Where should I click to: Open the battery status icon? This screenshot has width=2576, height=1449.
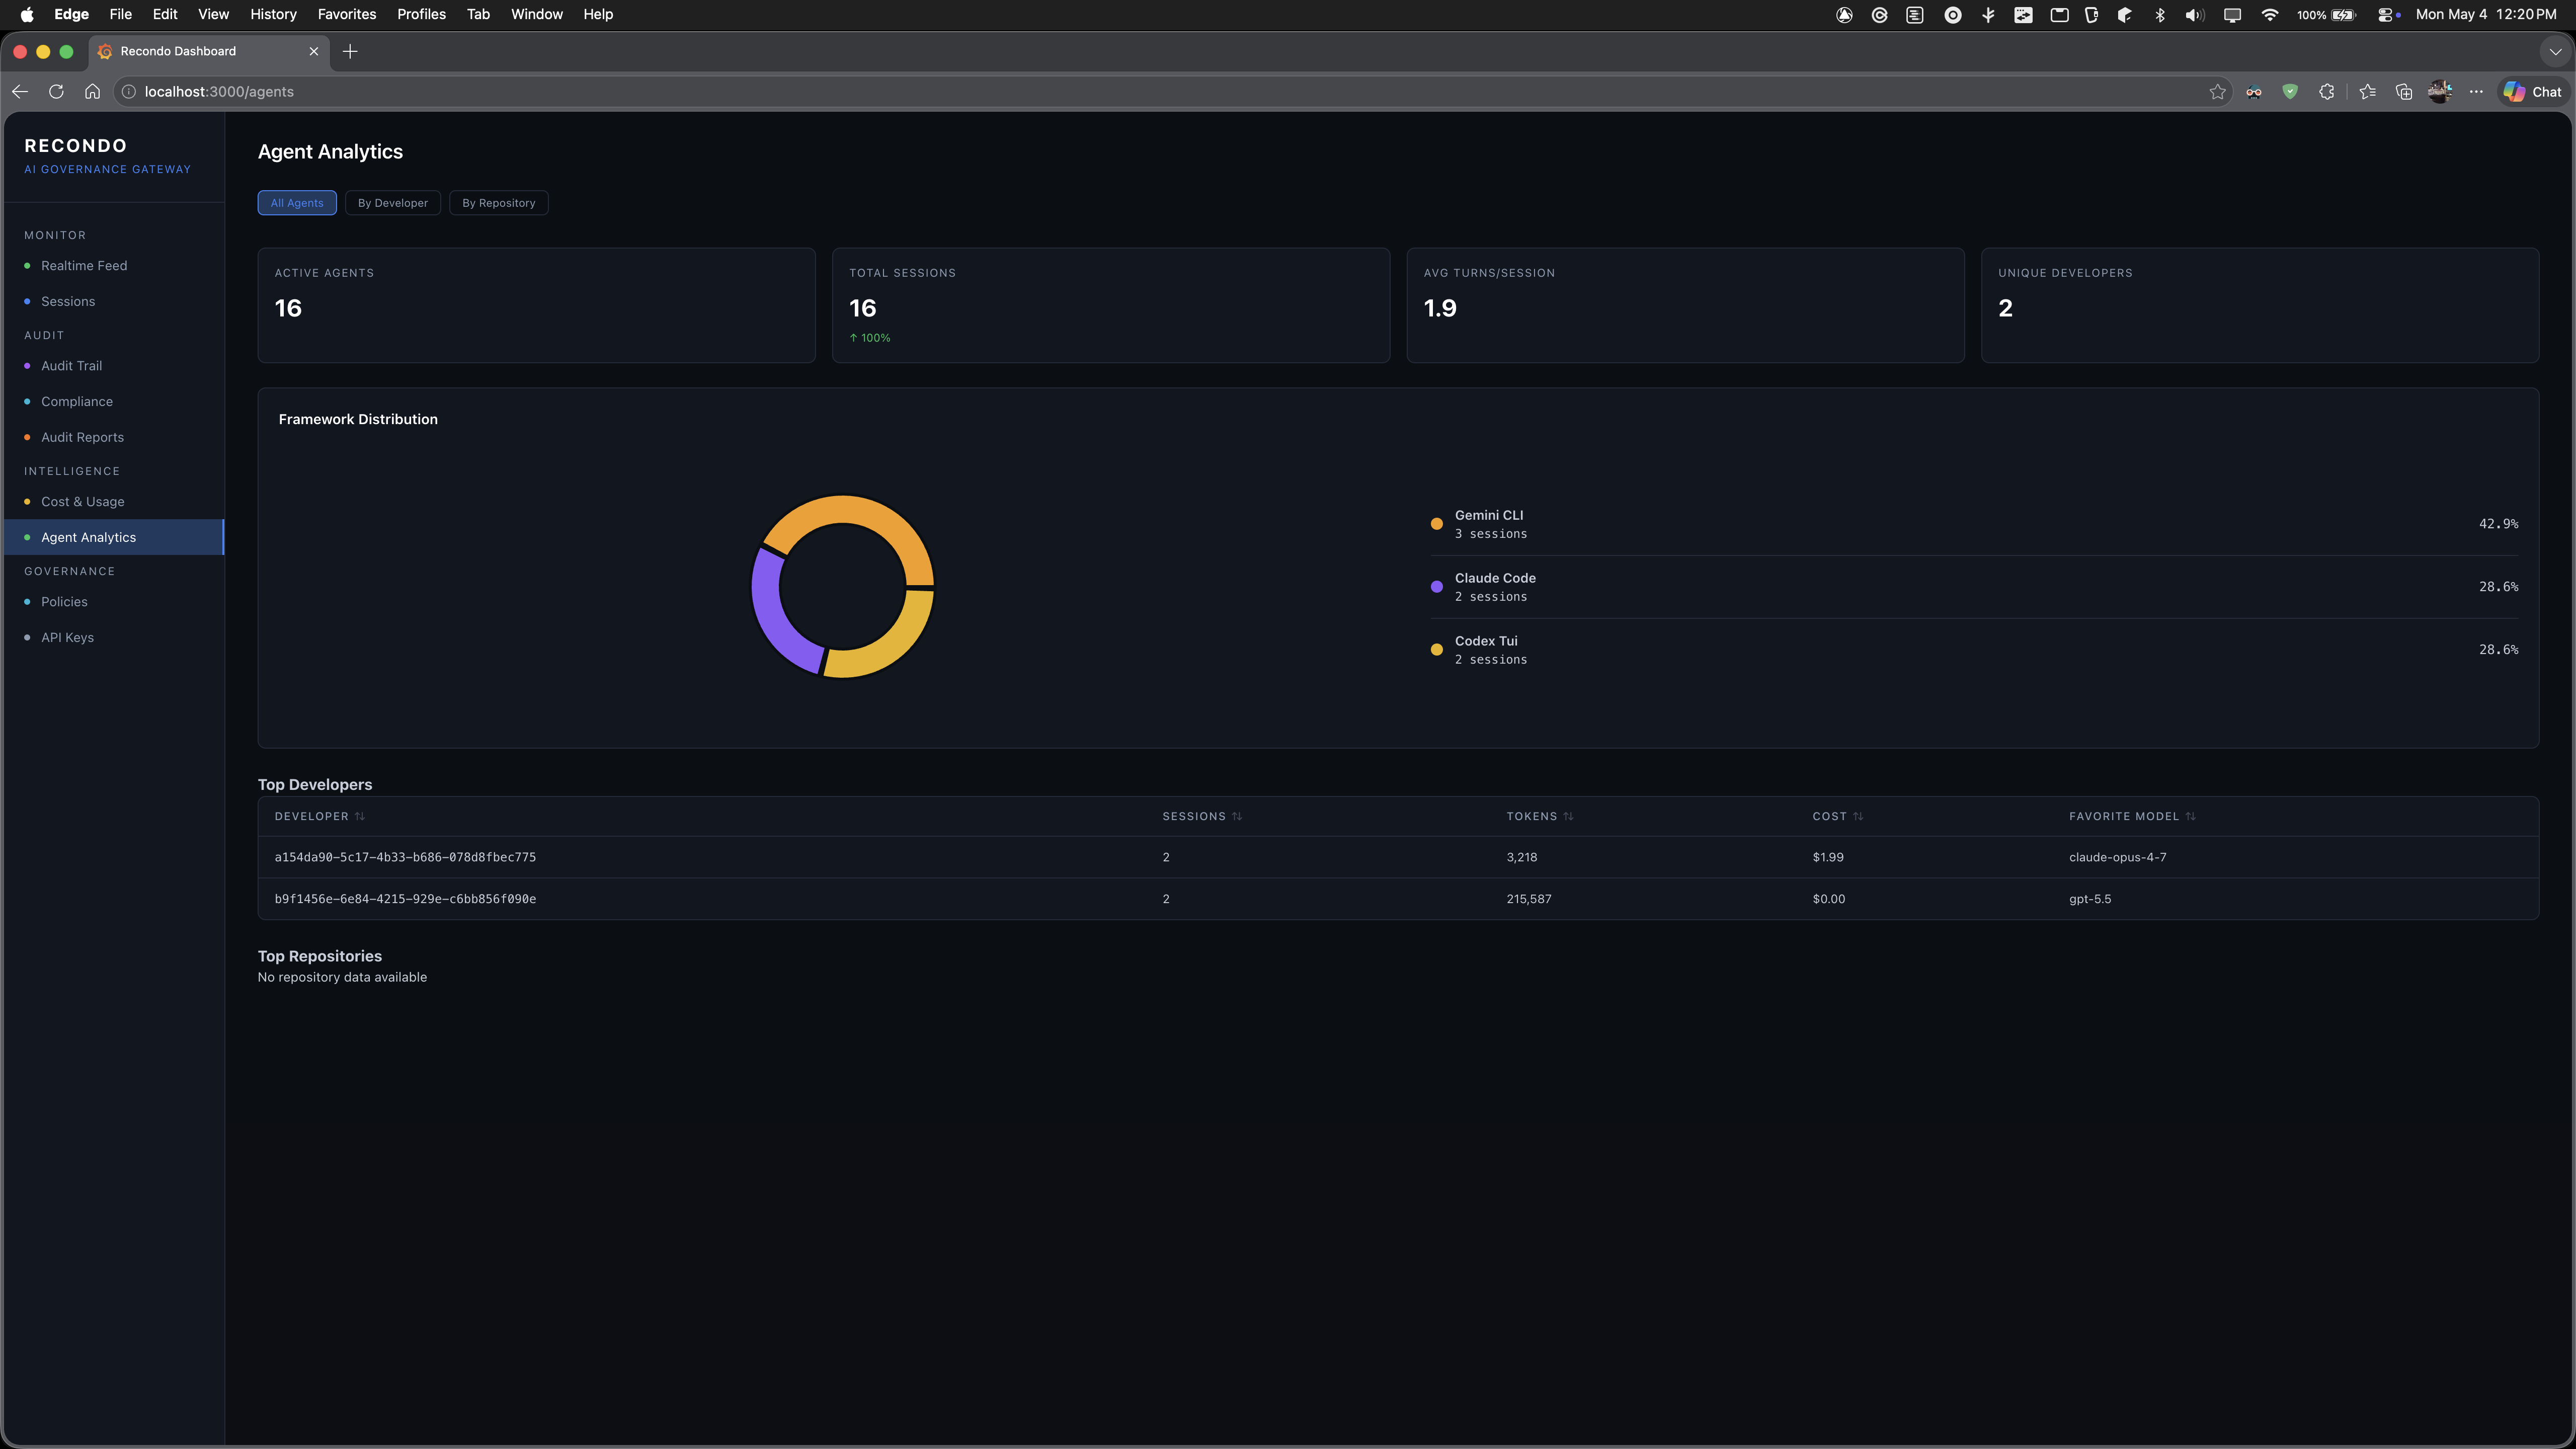2344,15
